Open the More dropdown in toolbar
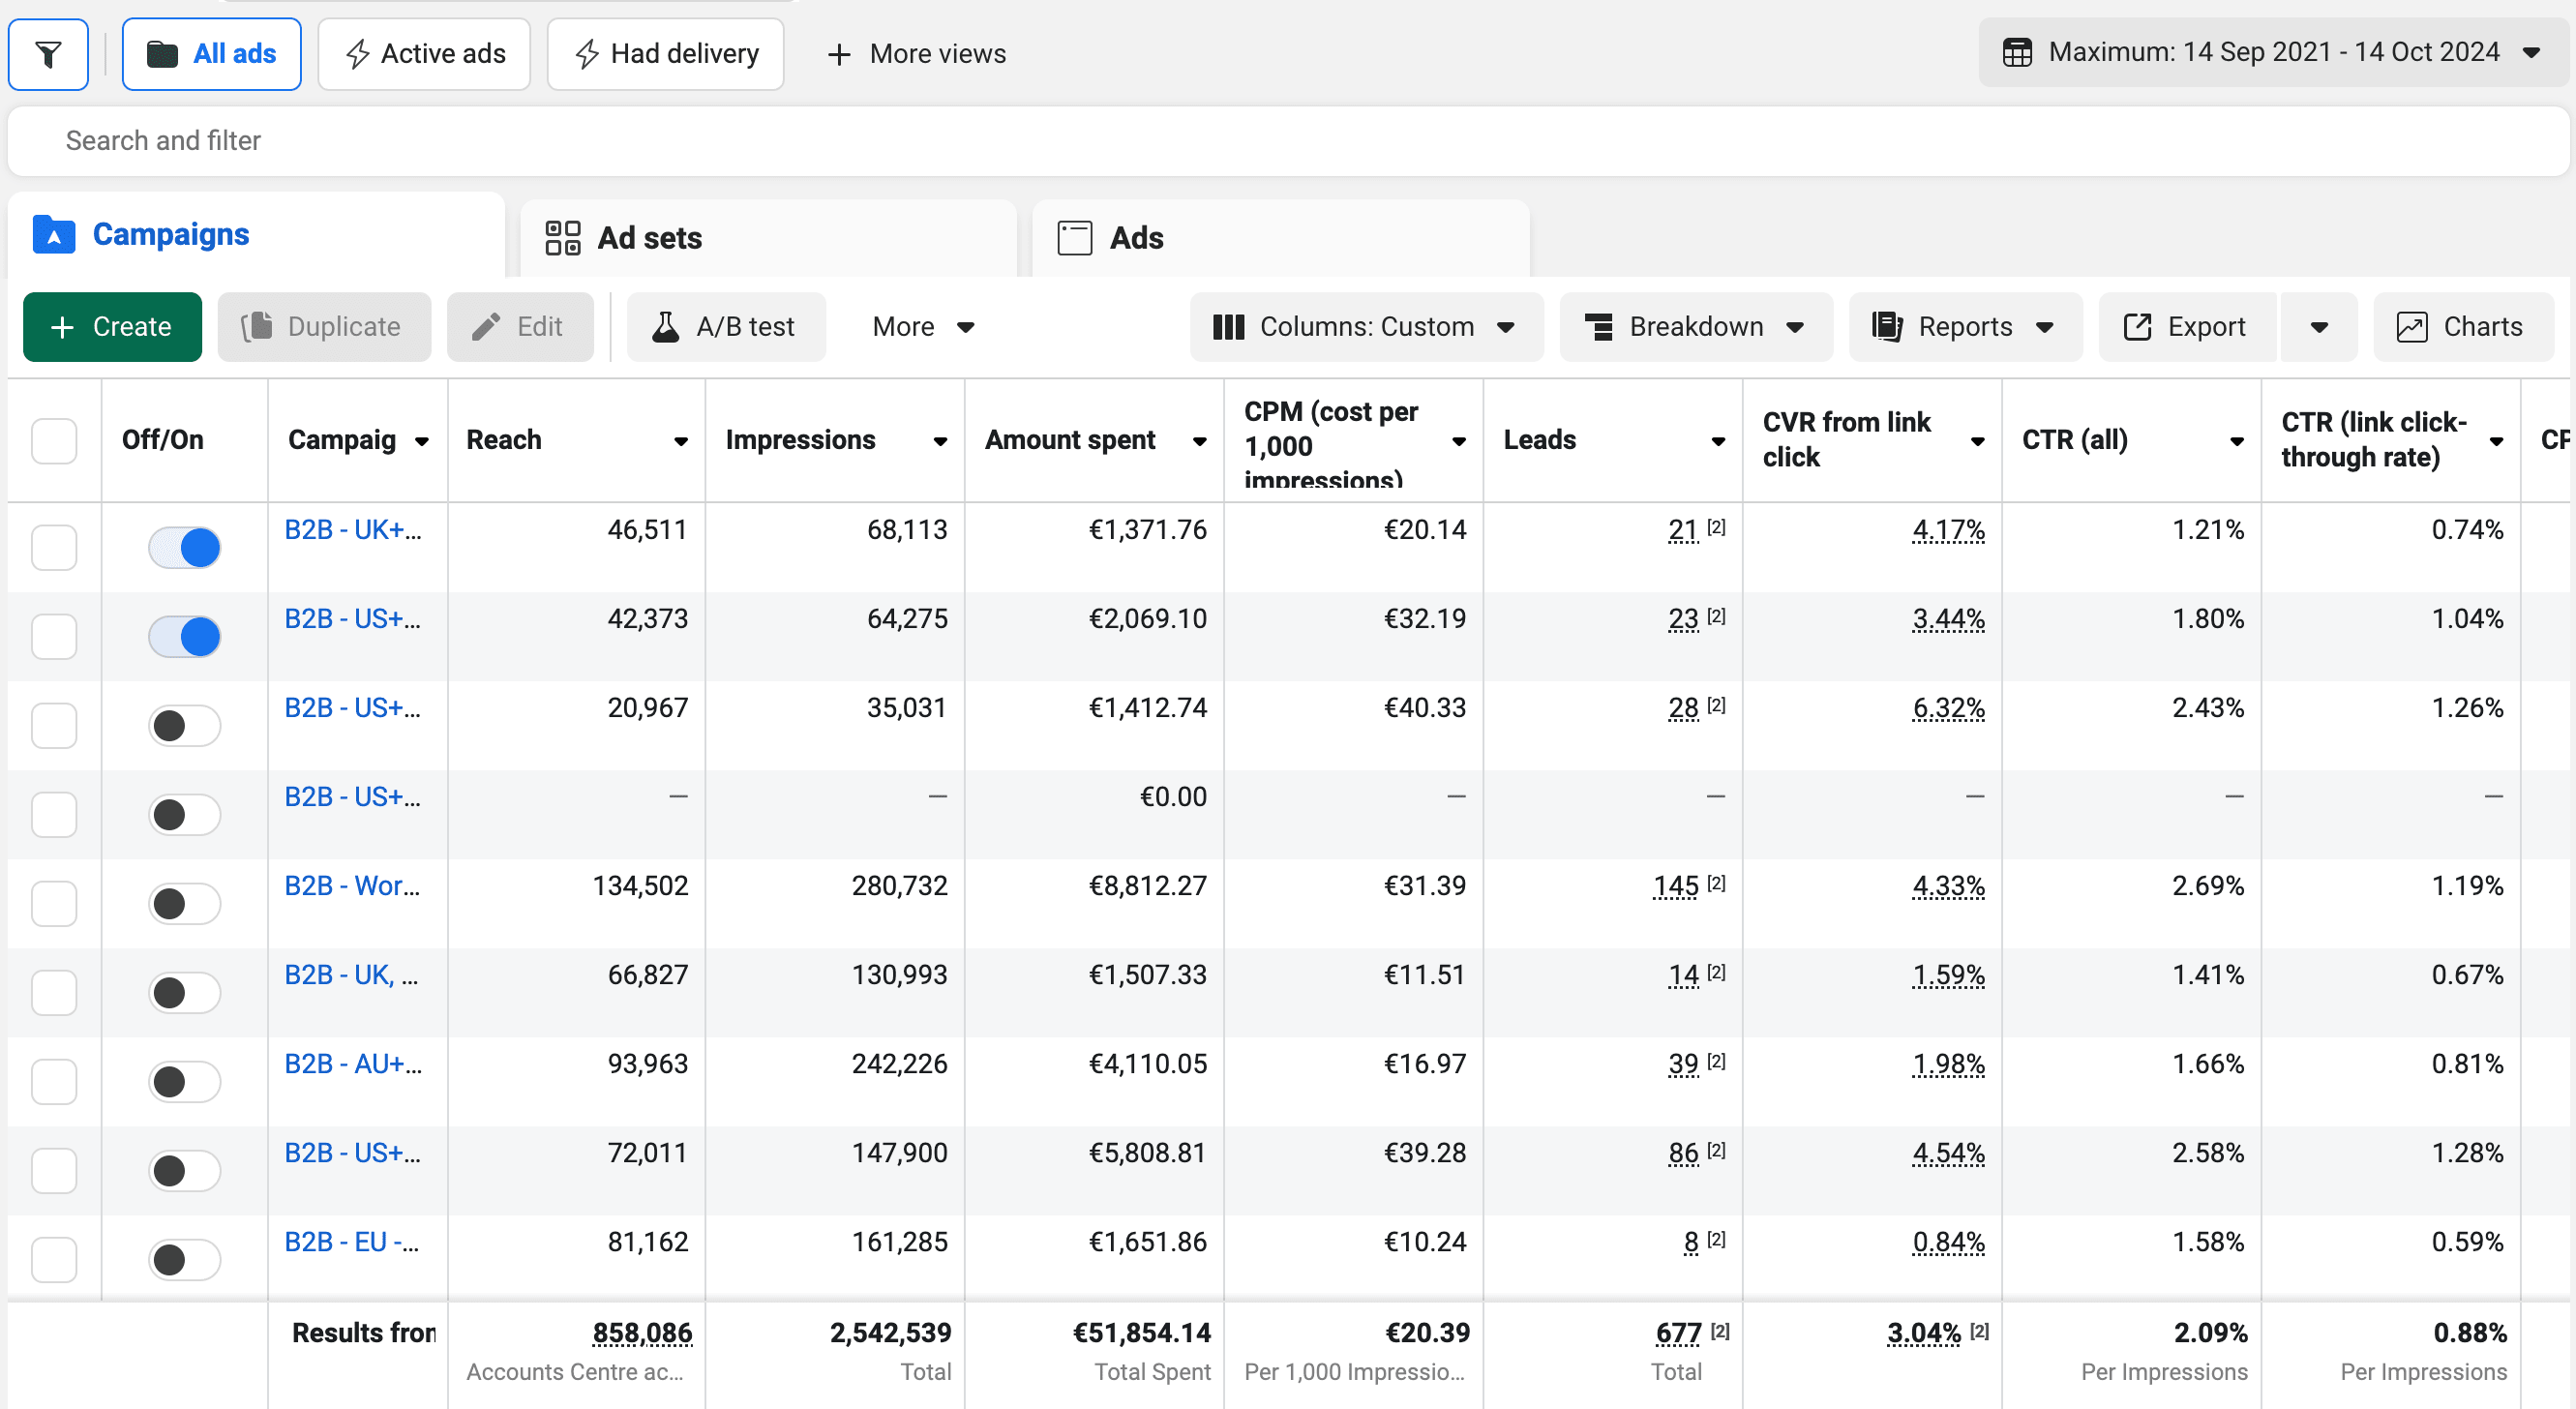2576x1409 pixels. [x=923, y=327]
